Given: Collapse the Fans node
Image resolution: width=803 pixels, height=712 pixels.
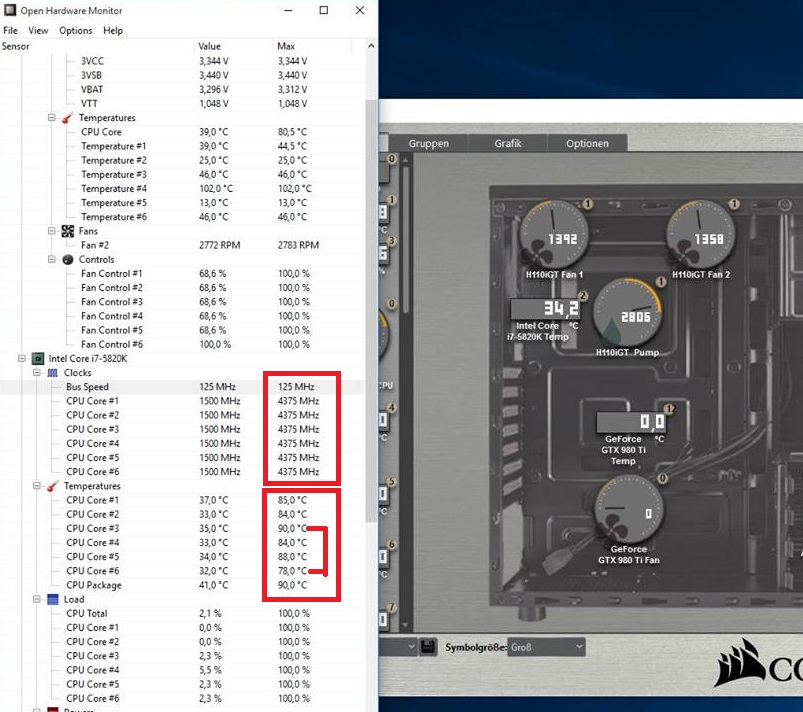Looking at the screenshot, I should point(51,231).
